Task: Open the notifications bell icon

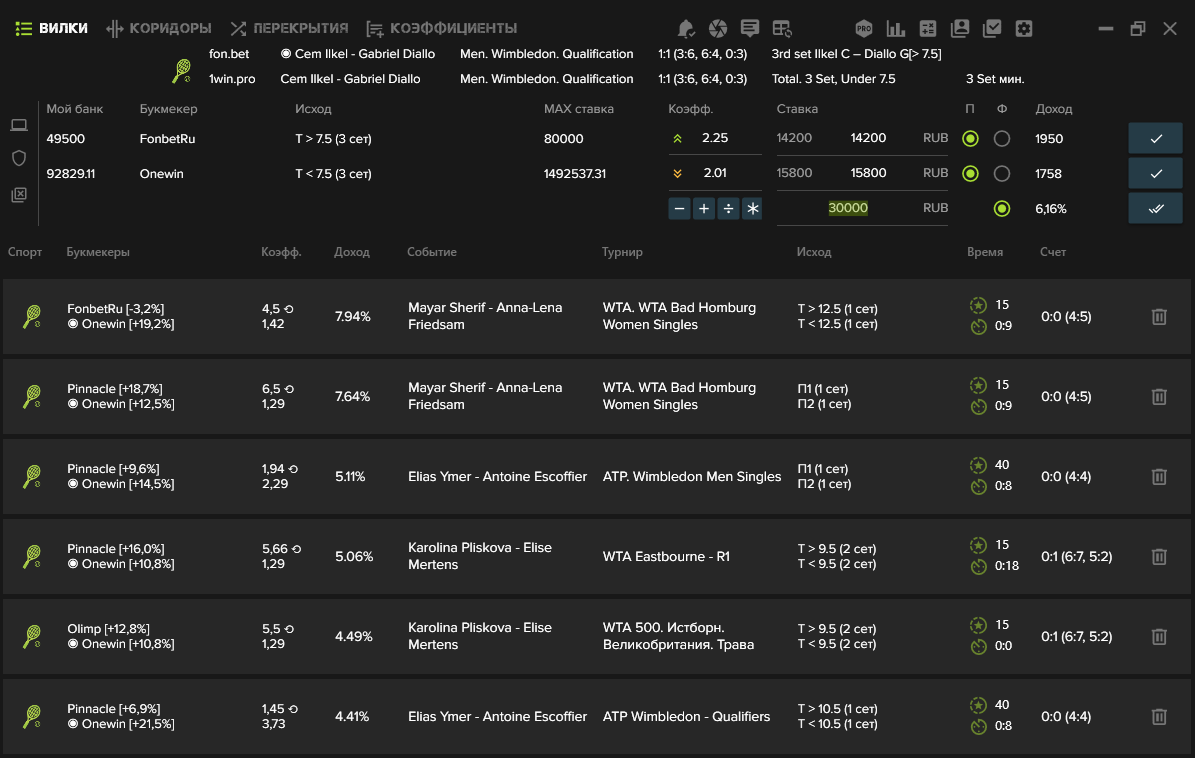Action: pos(685,28)
